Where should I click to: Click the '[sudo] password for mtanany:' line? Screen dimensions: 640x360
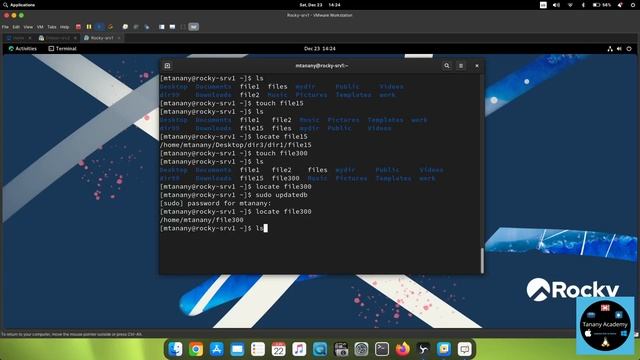(x=216, y=203)
